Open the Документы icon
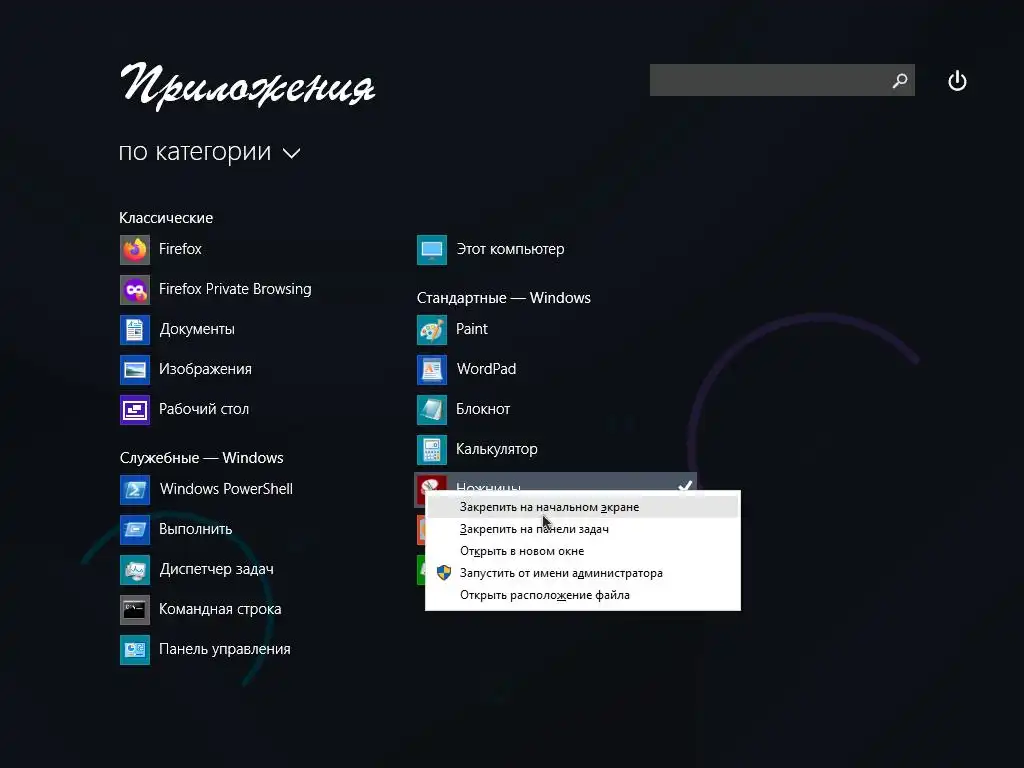The width and height of the screenshot is (1024, 768). tap(135, 330)
